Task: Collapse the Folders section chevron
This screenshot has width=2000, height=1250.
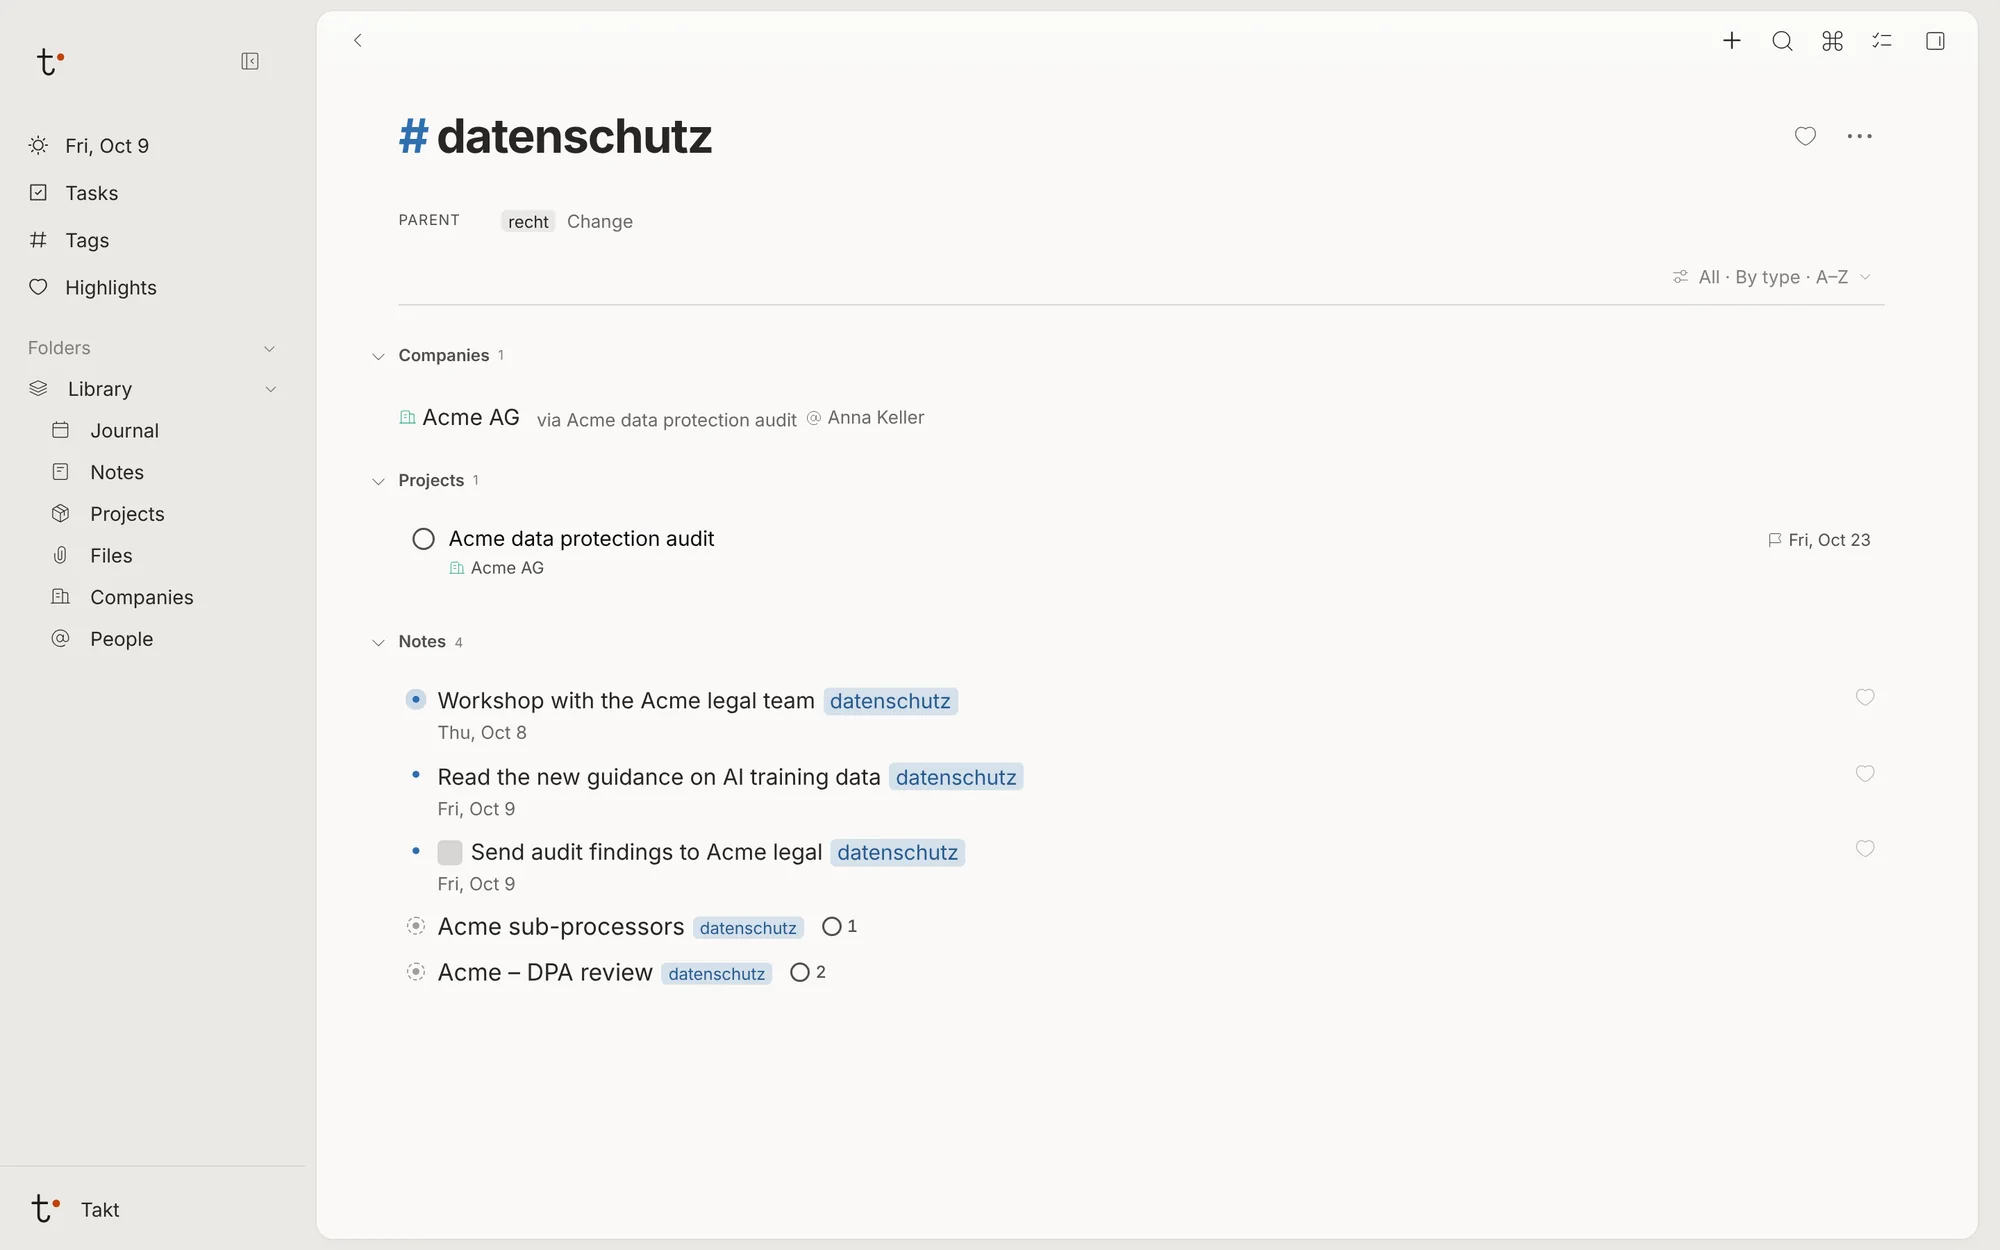Action: click(269, 349)
